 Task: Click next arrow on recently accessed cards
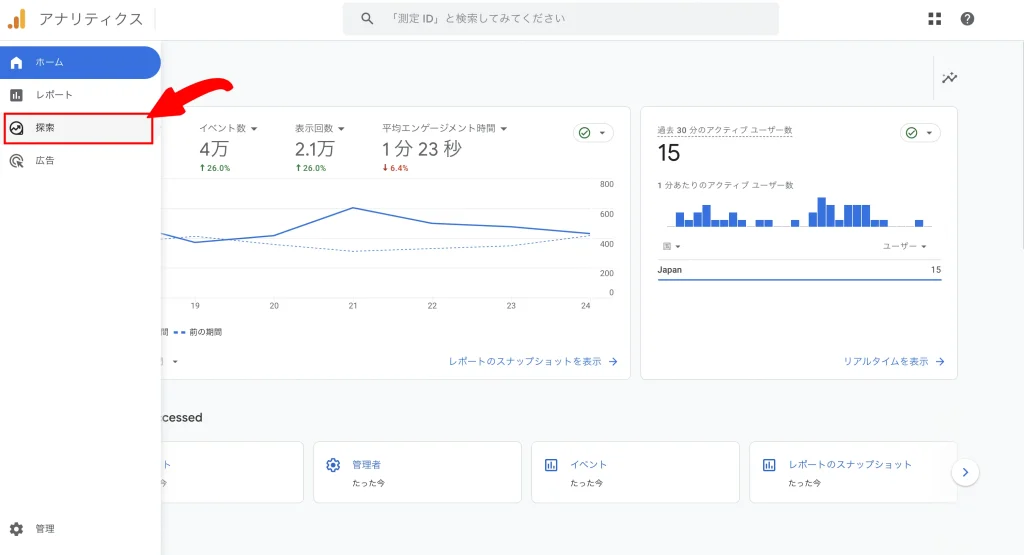[965, 472]
